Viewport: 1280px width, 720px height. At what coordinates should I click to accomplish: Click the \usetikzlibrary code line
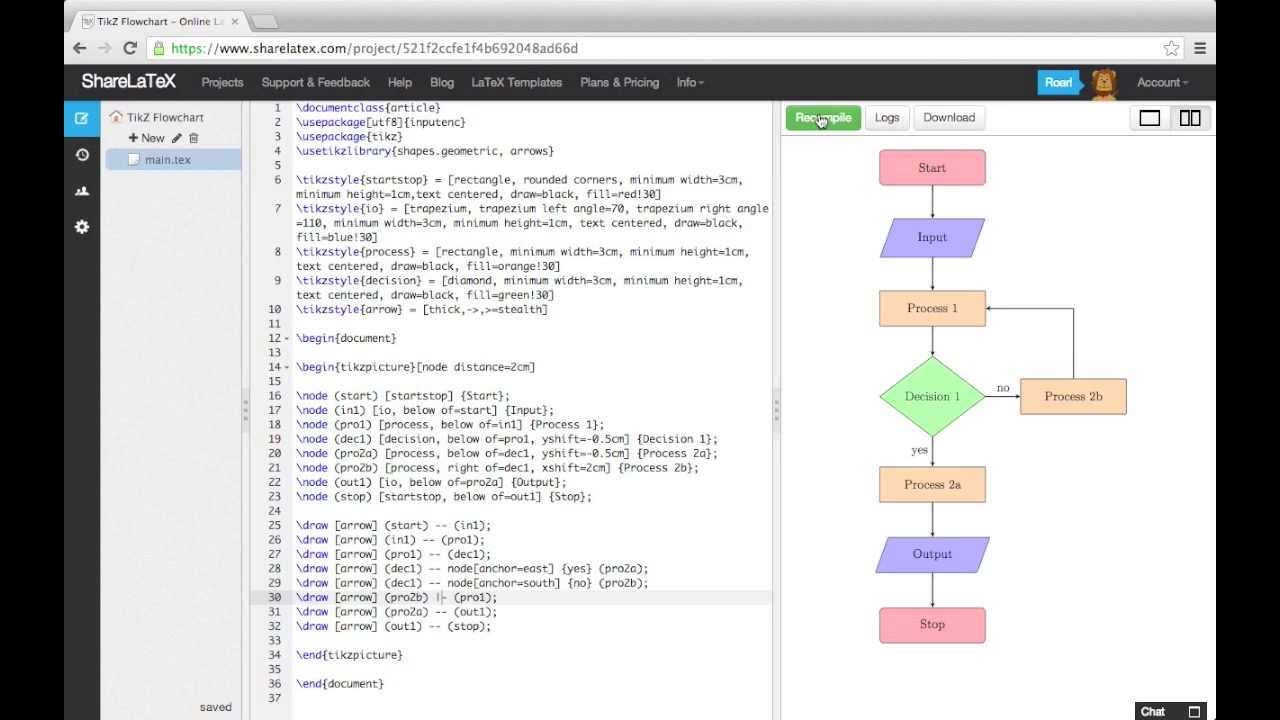pos(425,152)
